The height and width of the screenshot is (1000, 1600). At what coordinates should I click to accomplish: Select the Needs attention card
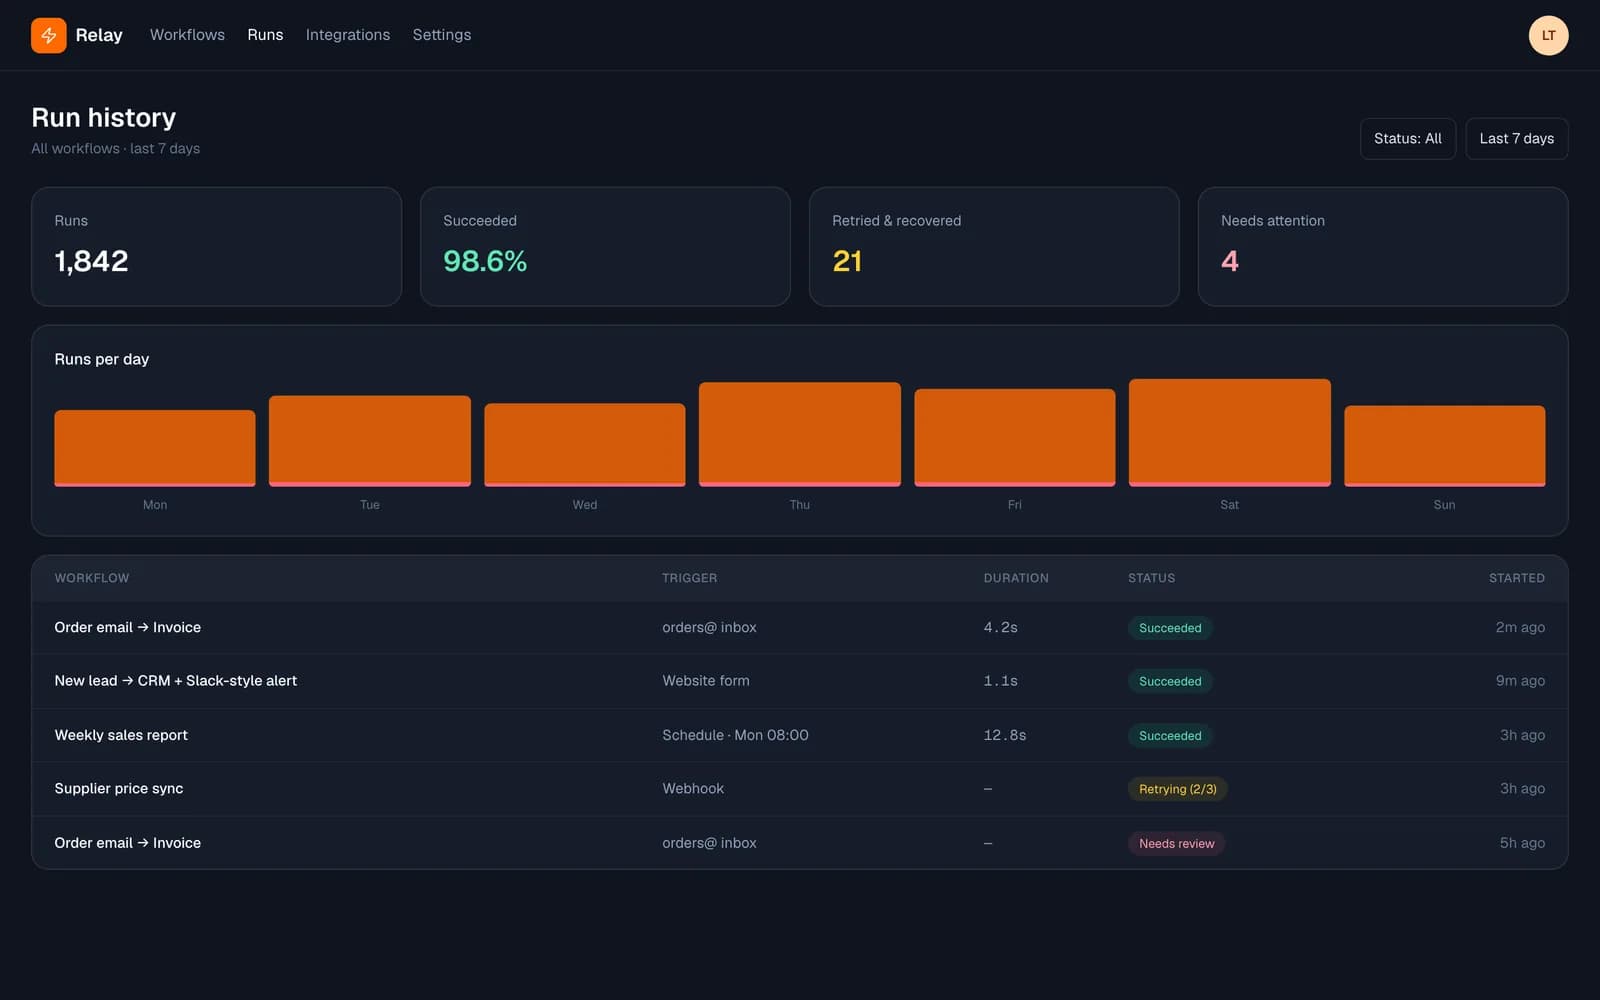point(1383,246)
